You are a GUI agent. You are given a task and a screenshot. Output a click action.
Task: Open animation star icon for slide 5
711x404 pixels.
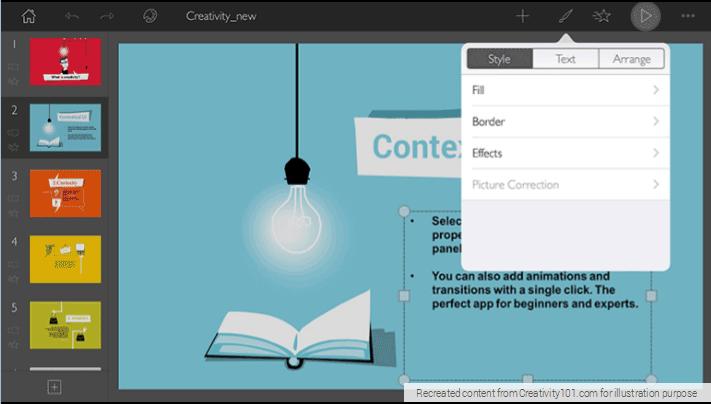tap(14, 345)
